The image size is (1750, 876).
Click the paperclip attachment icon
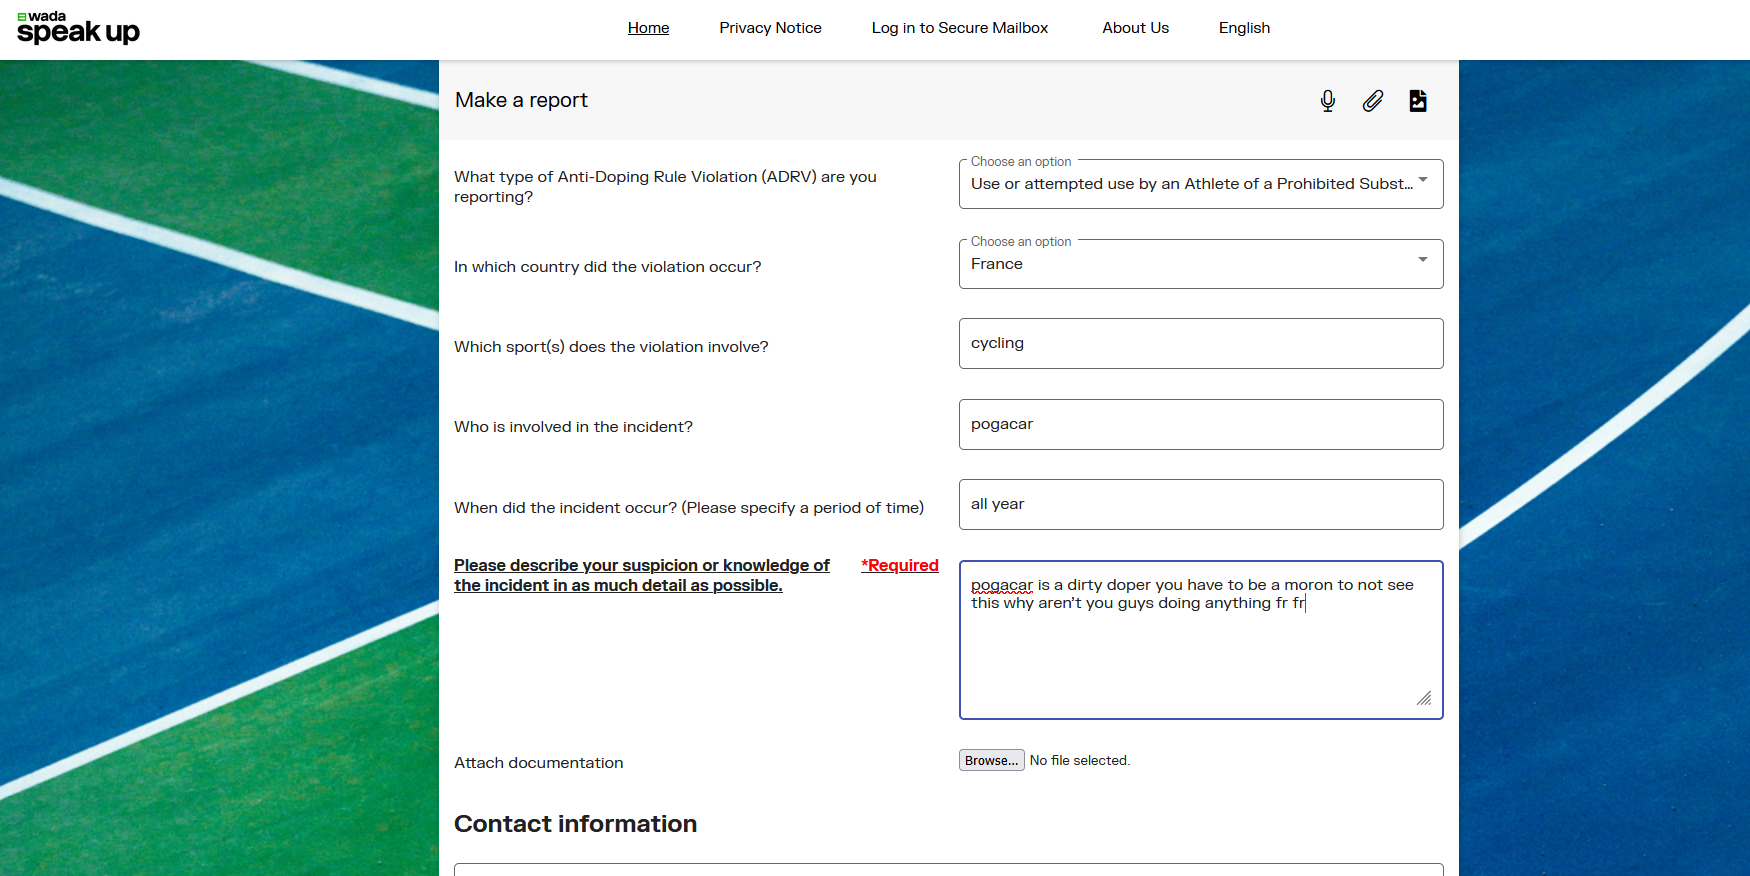[1373, 101]
